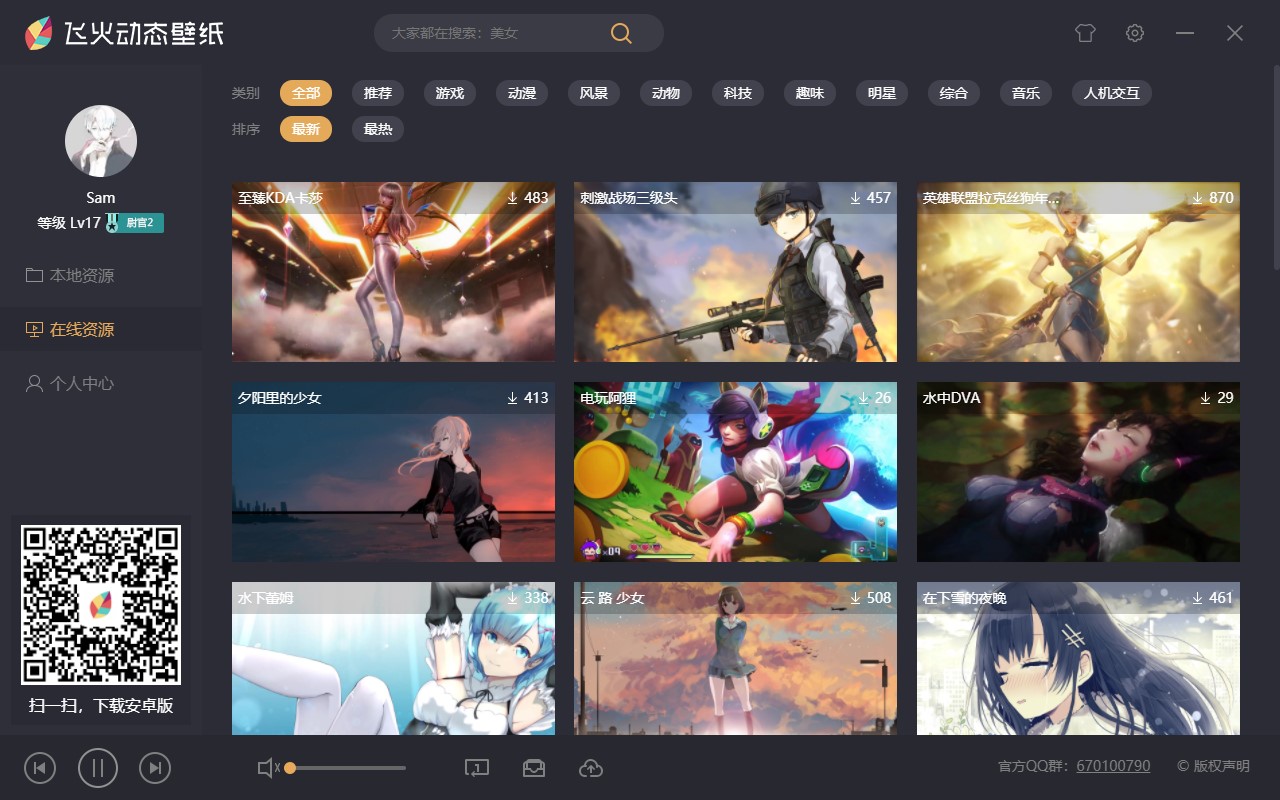
Task: Click download icon on 英雄联盟拉克丝 card
Action: click(x=1198, y=198)
